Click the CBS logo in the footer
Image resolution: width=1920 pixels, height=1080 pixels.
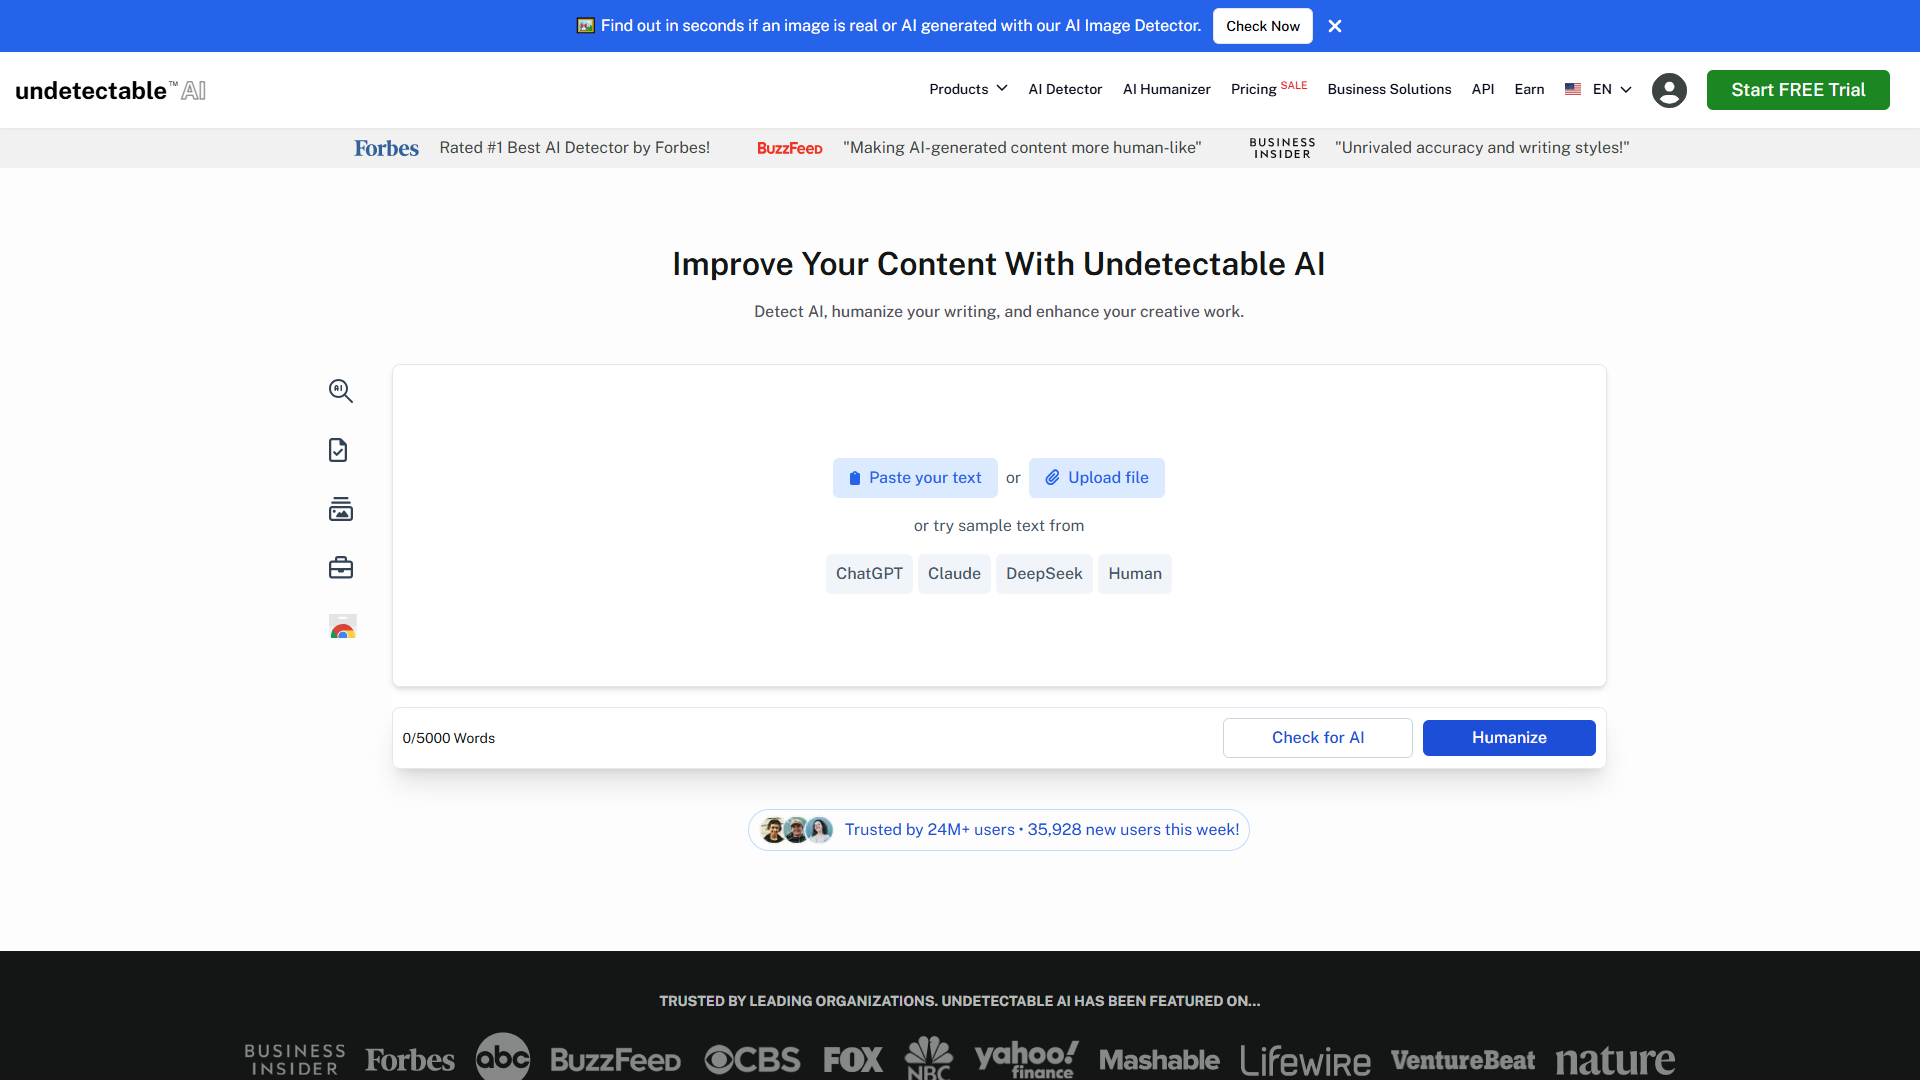tap(752, 1060)
